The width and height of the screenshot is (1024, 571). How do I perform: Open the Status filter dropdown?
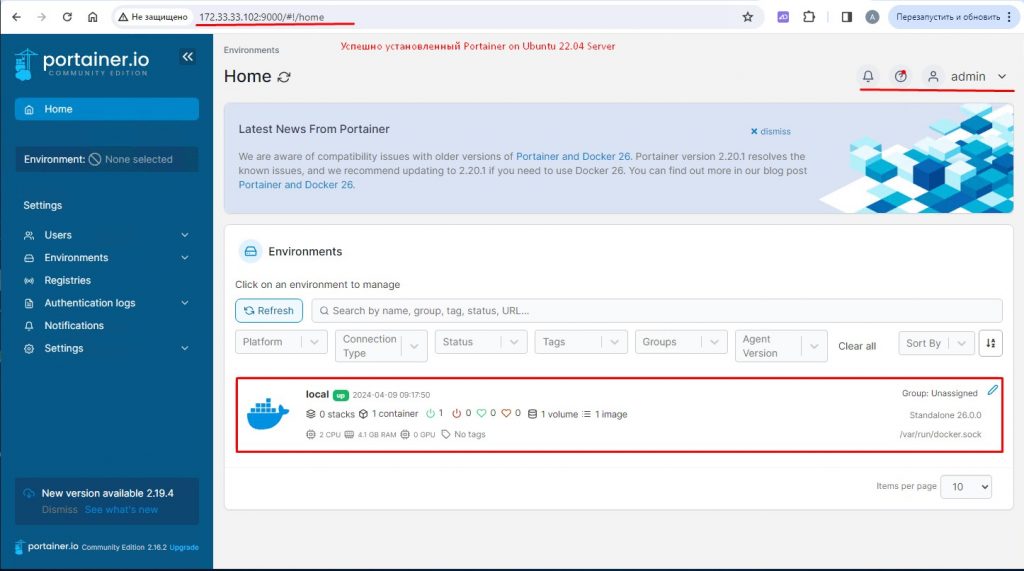[481, 342]
